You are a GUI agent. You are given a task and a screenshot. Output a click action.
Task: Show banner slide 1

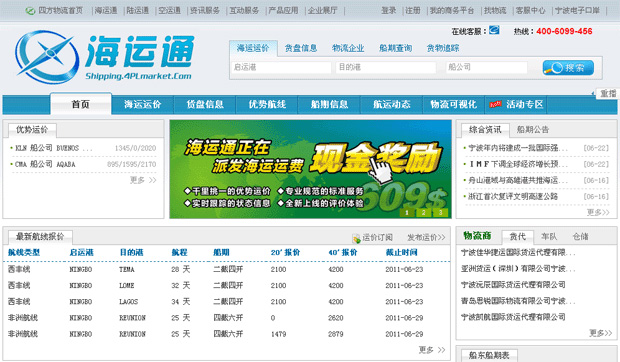tap(407, 213)
